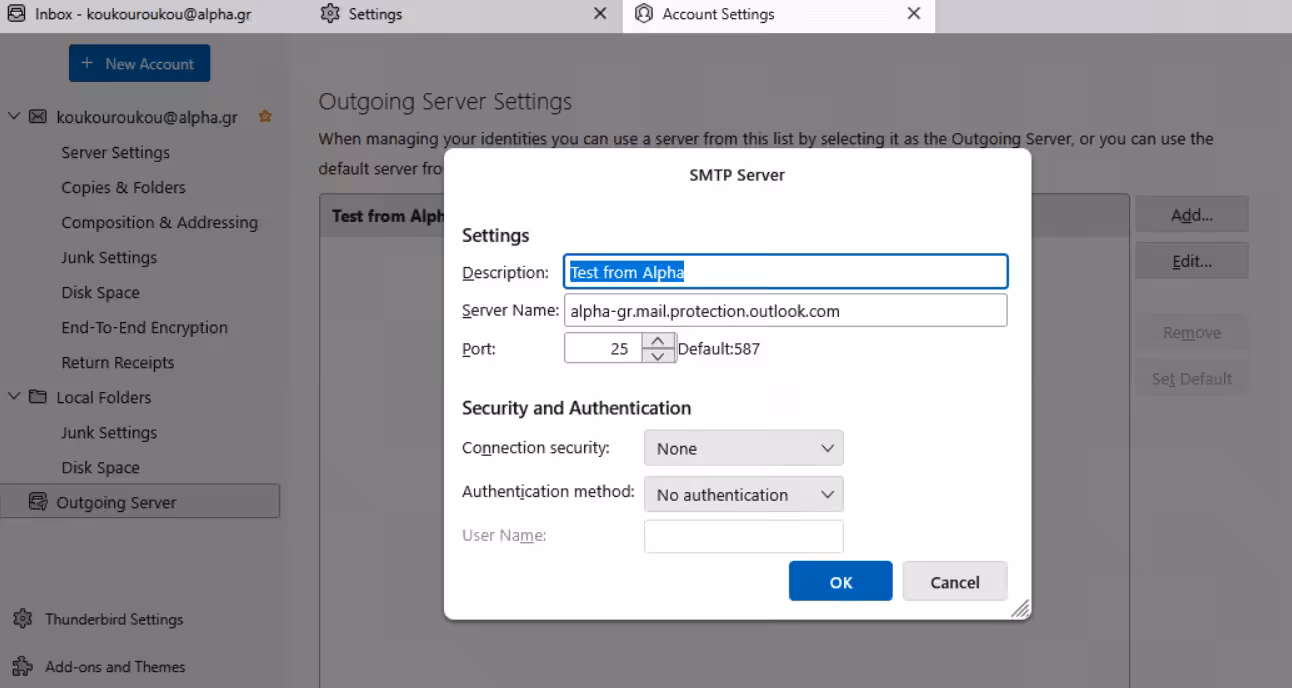Viewport: 1292px width, 688px height.
Task: Click the star icon beside koukouroukou@alpha.gr
Action: [x=265, y=117]
